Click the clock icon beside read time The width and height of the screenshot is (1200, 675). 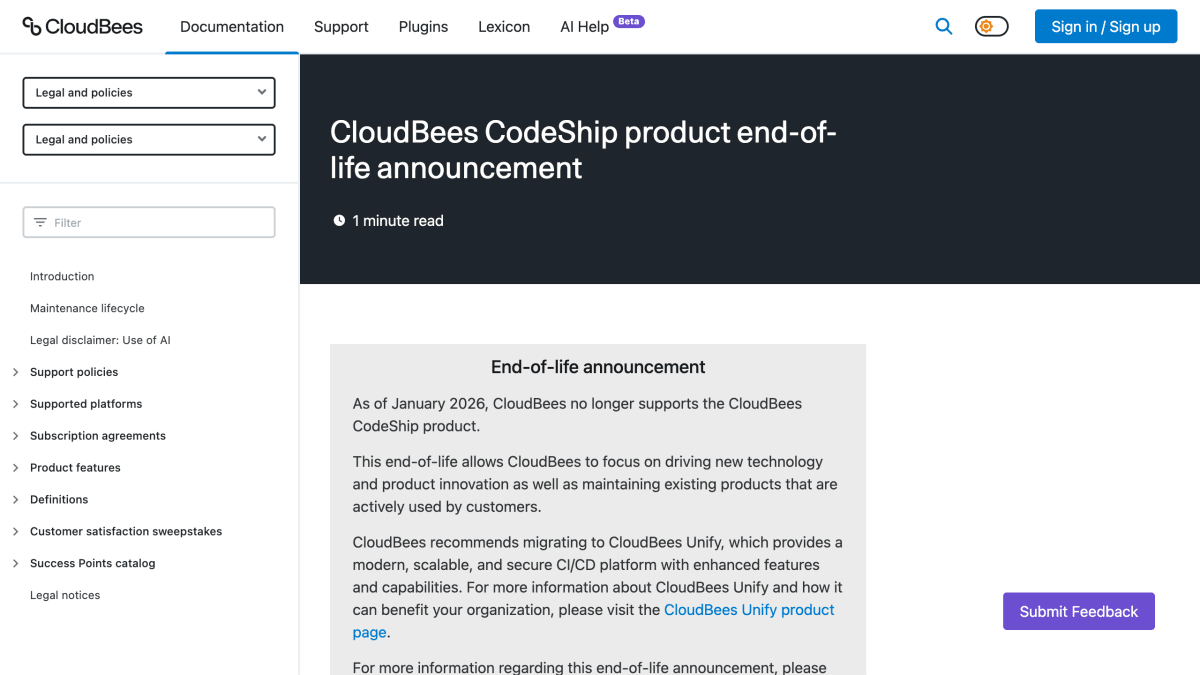point(339,220)
